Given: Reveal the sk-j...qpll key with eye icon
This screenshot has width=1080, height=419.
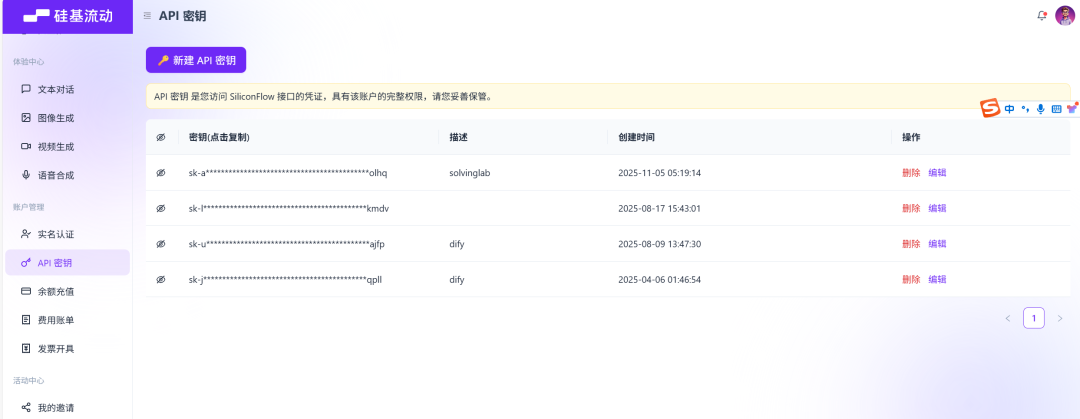Looking at the screenshot, I should tap(161, 280).
